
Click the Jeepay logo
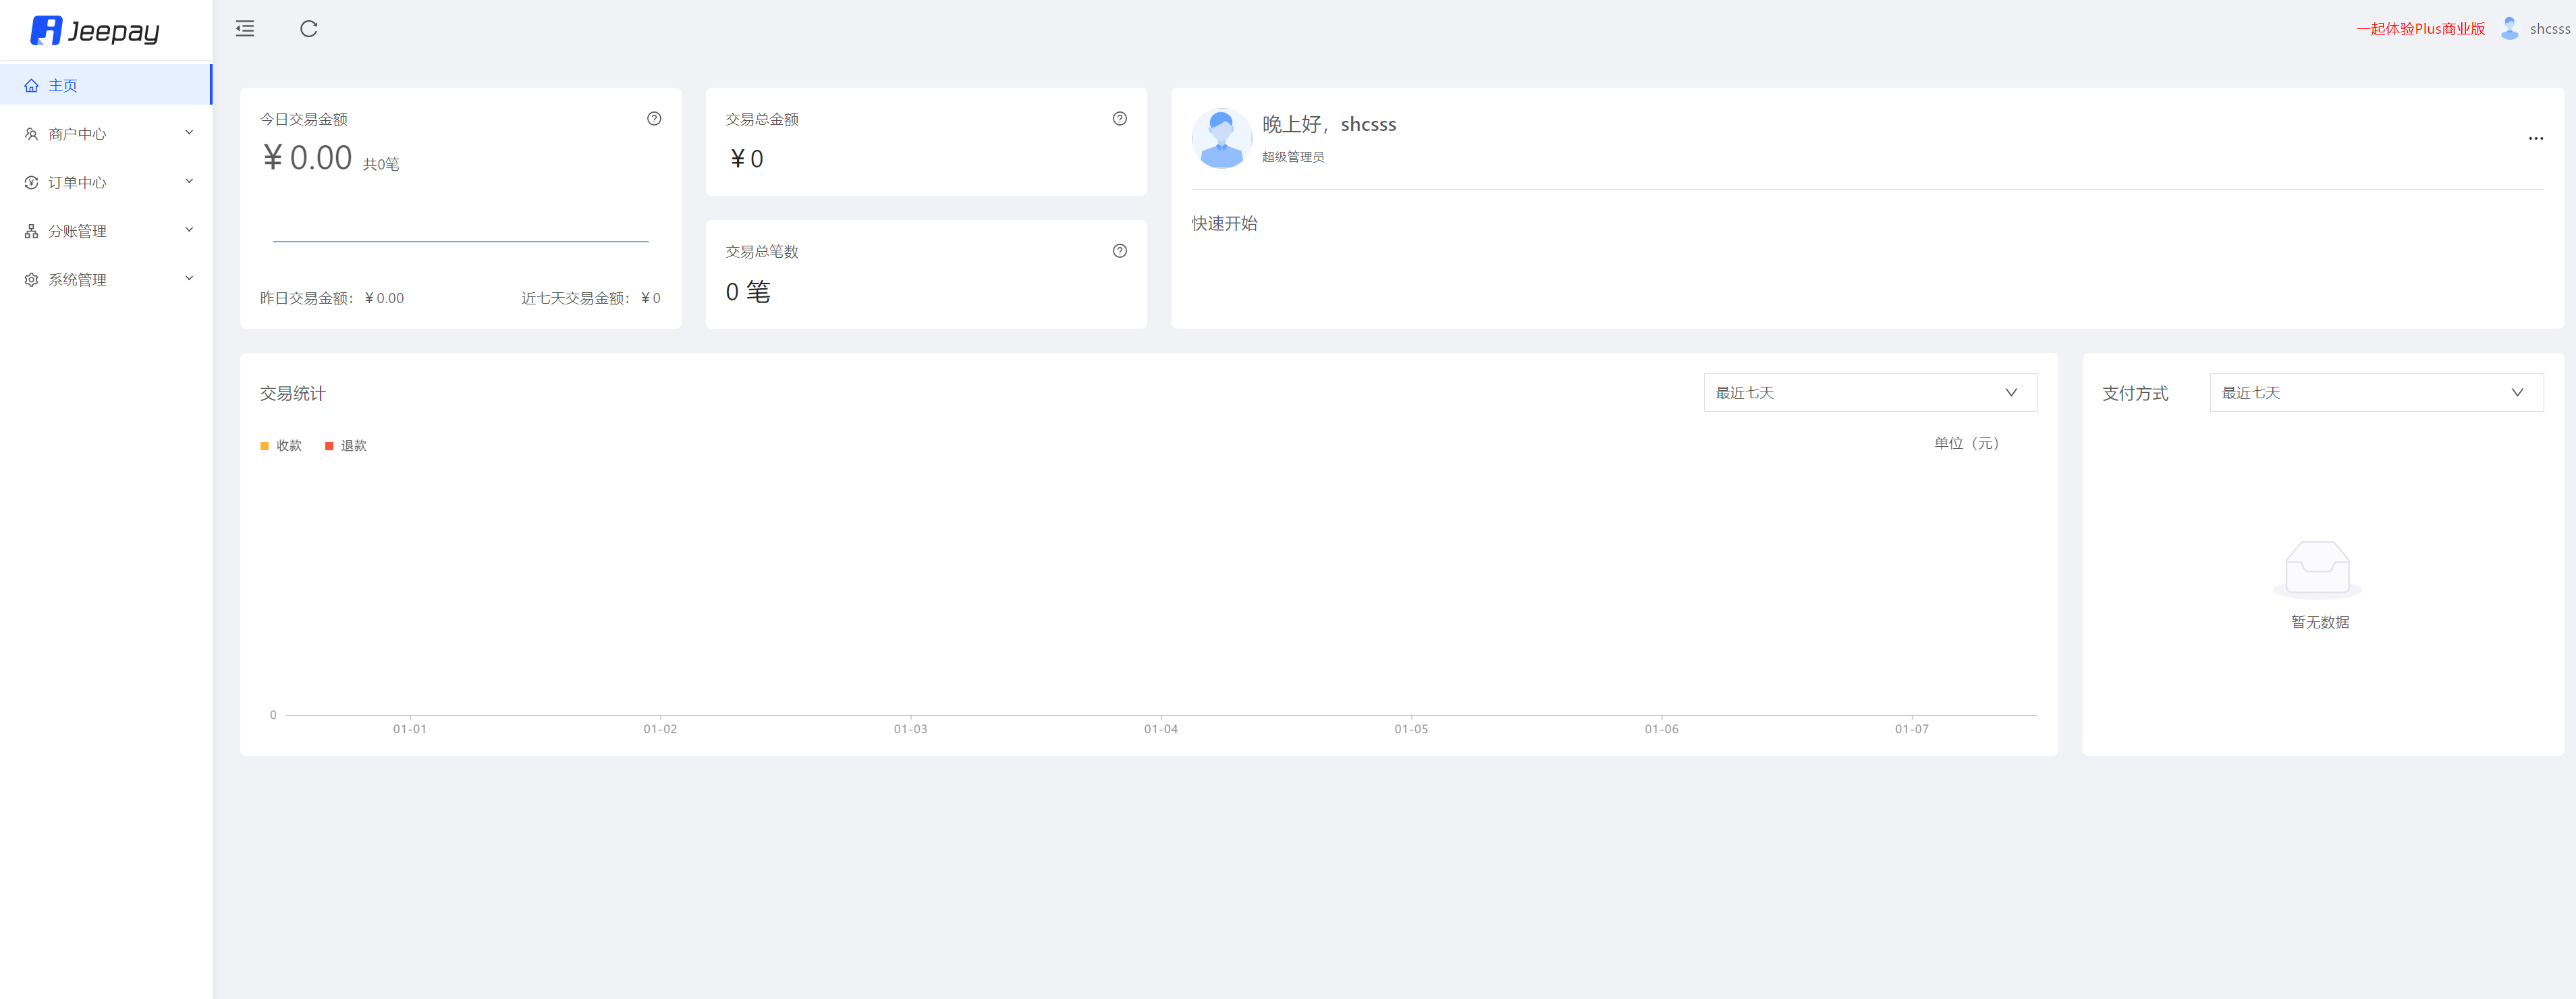pos(96,31)
